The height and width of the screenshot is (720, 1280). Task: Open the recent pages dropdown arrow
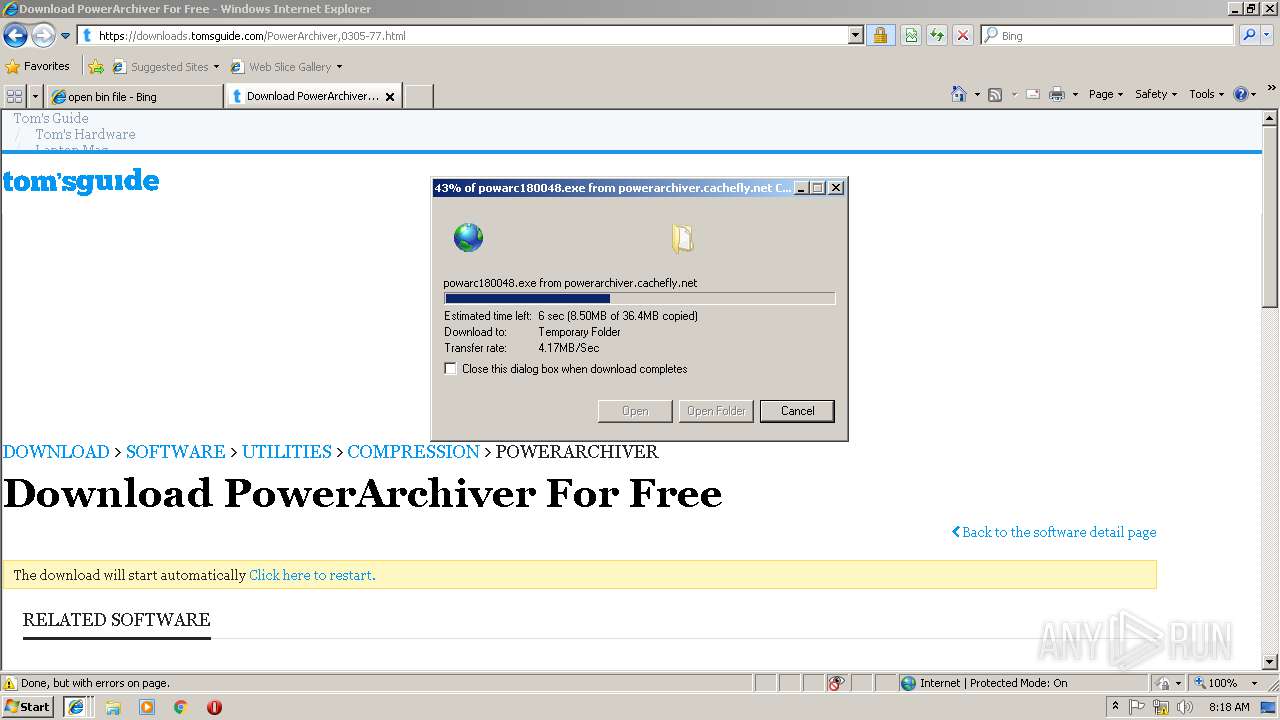pyautogui.click(x=66, y=36)
